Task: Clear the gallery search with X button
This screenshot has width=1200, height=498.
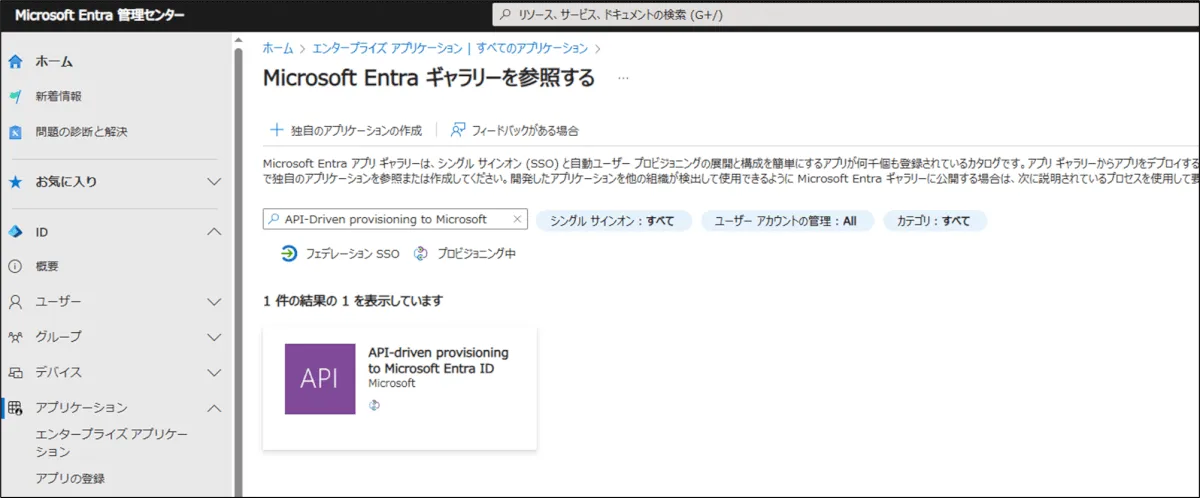Action: coord(517,220)
